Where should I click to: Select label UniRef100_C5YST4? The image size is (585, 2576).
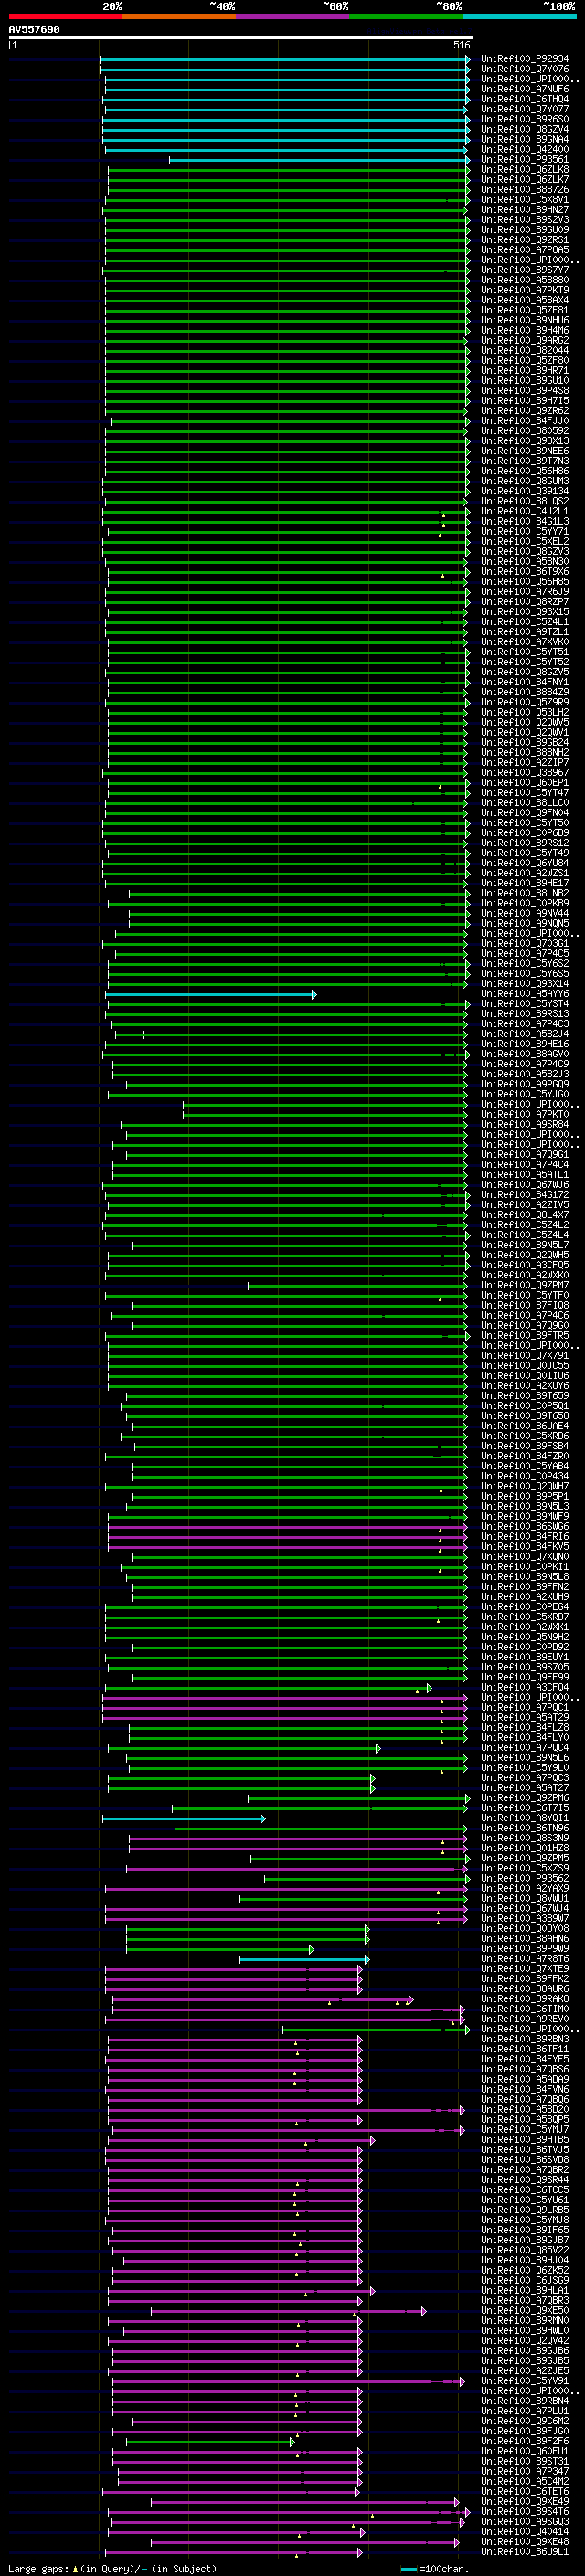coord(525,1005)
